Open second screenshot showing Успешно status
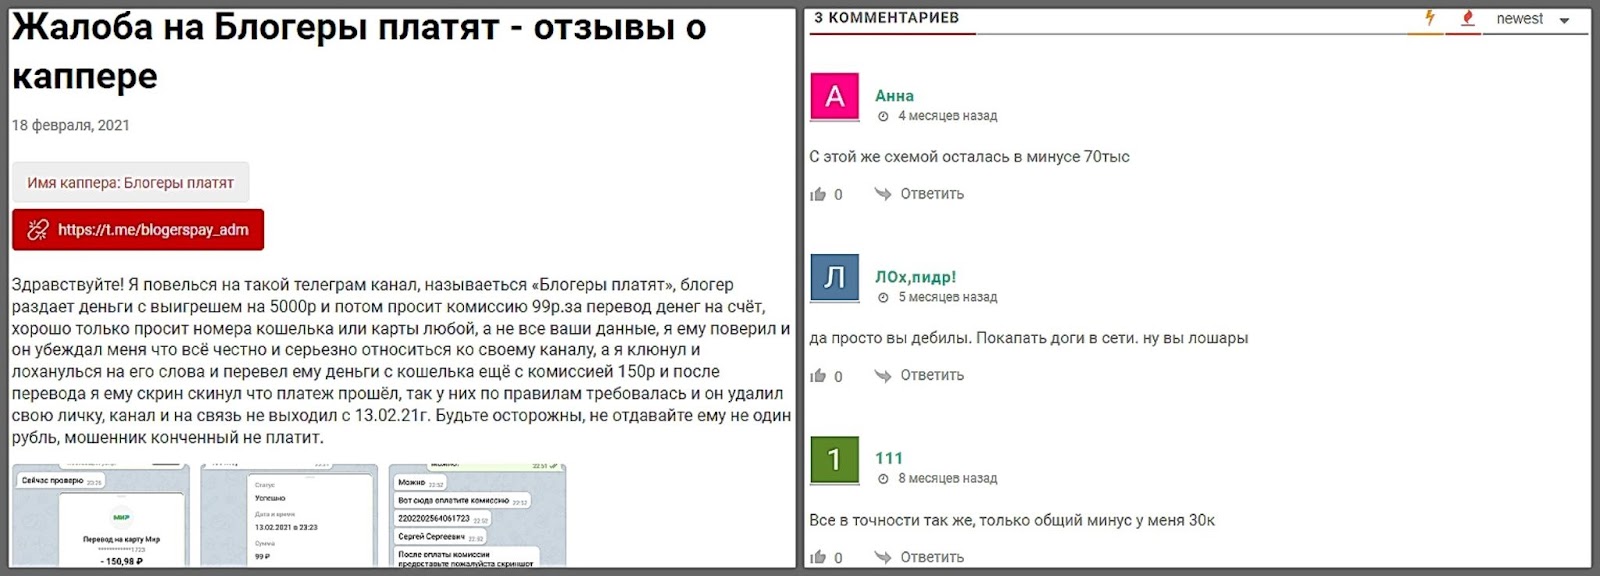Viewport: 1600px width, 576px height. 289,516
